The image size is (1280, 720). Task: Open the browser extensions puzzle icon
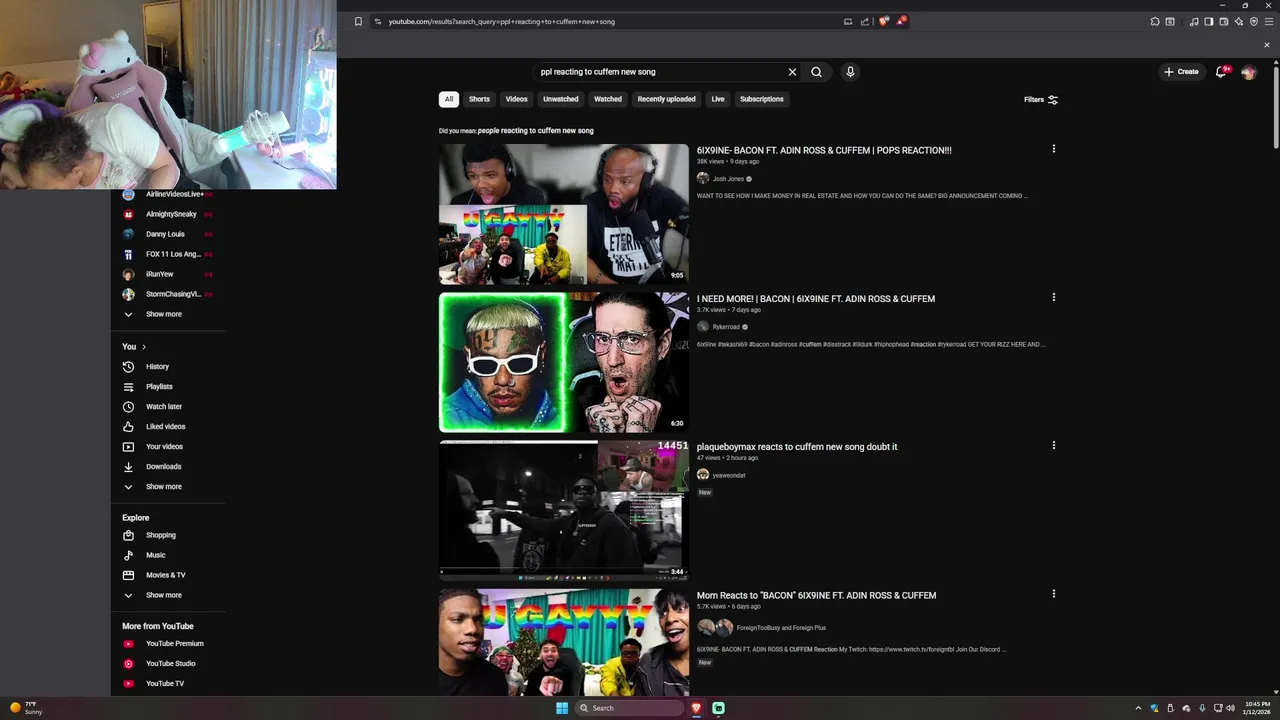click(x=1155, y=21)
